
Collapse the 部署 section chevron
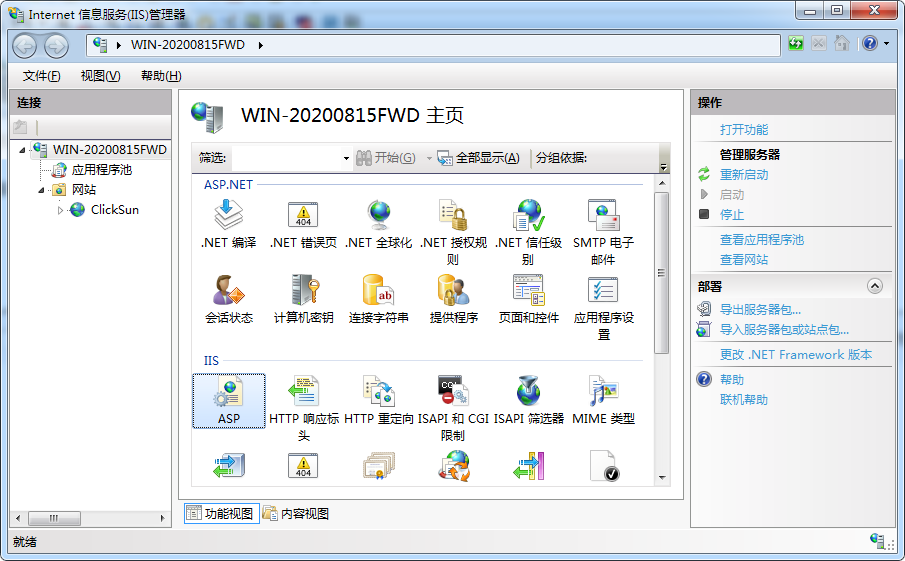pyautogui.click(x=875, y=286)
